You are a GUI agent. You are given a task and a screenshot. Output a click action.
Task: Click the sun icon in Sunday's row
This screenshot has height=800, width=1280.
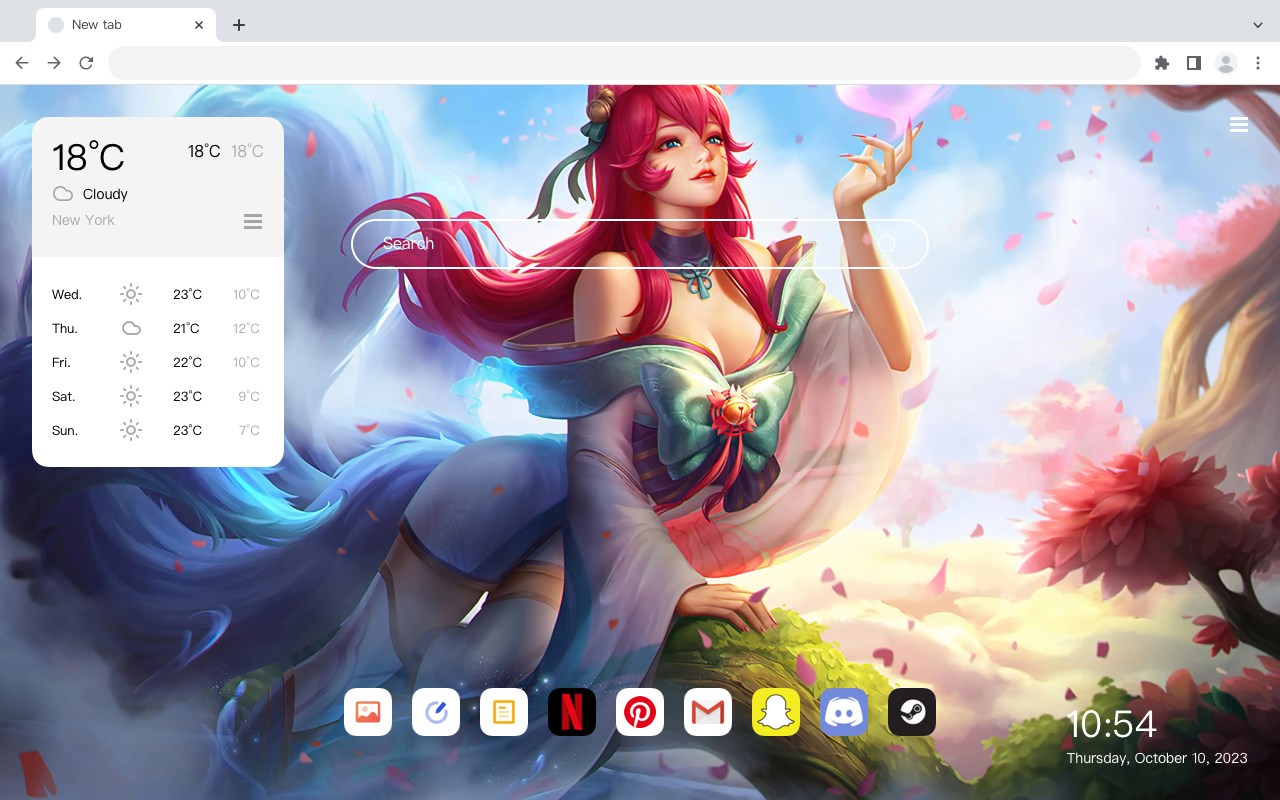coord(131,430)
